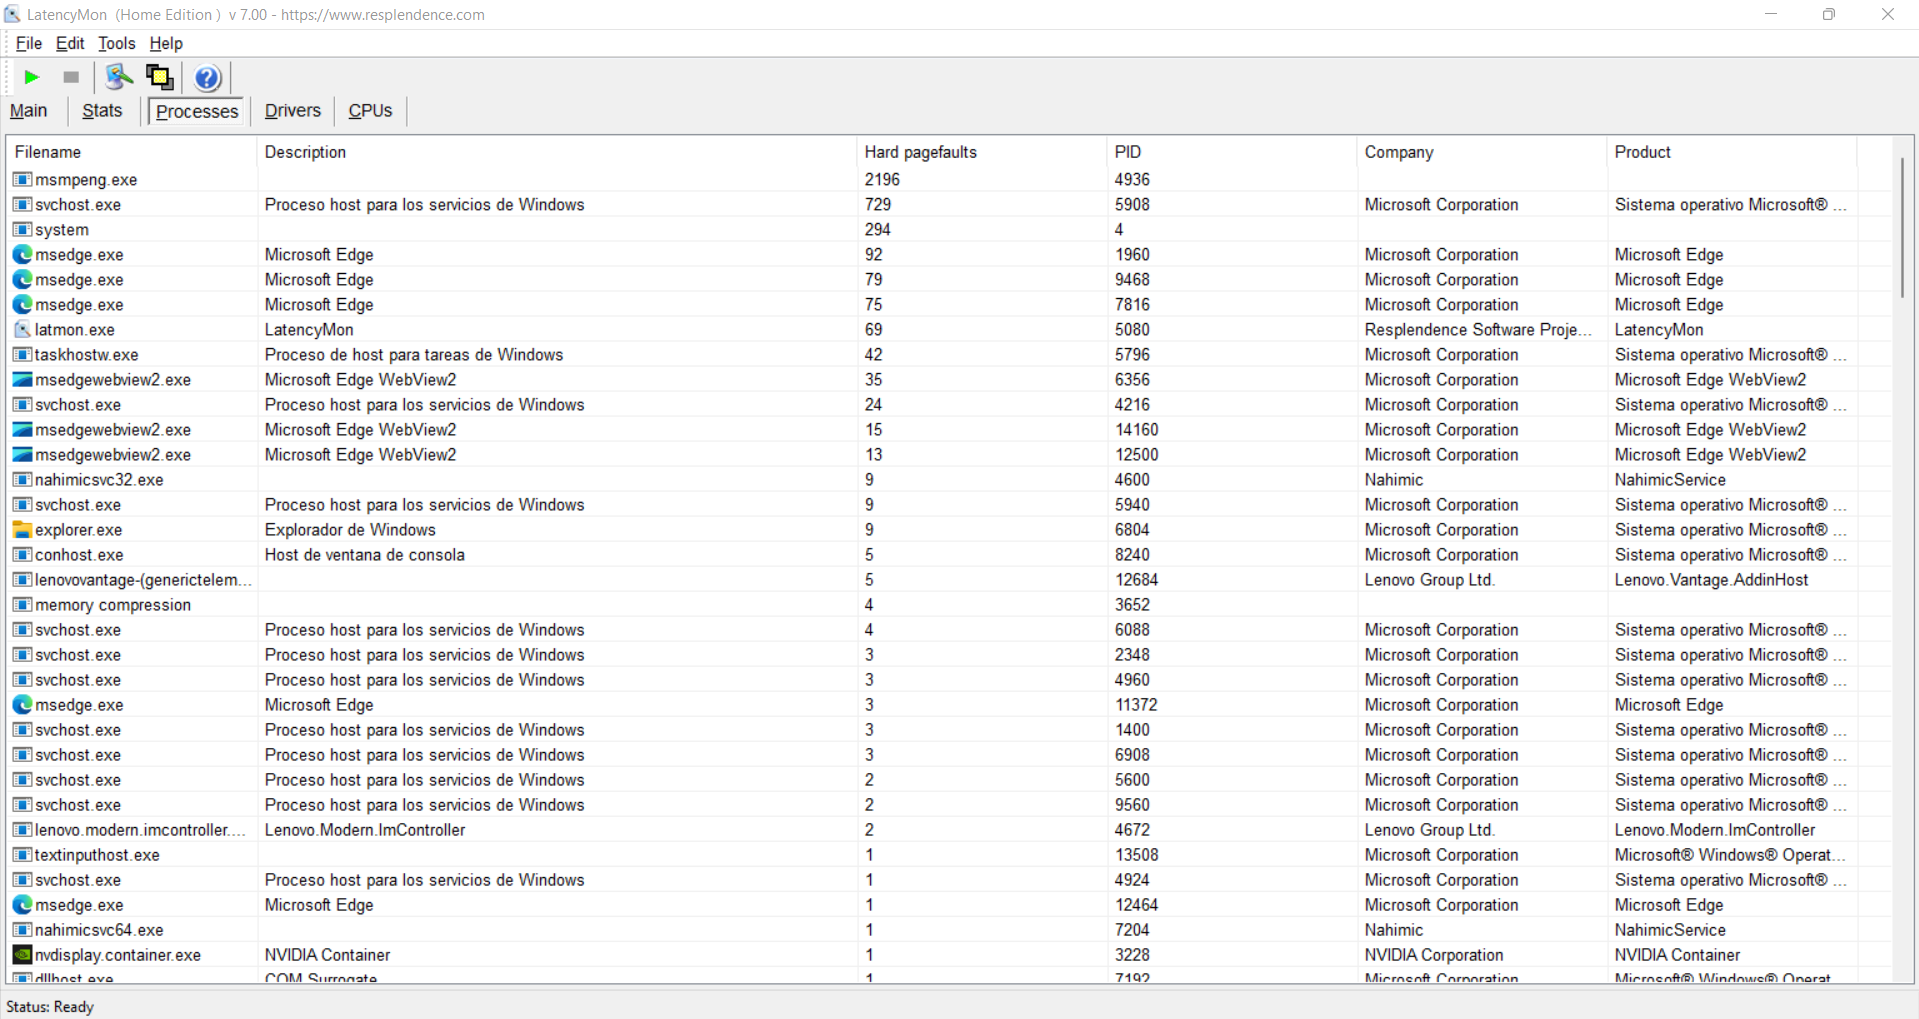This screenshot has width=1919, height=1019.
Task: Click the Edge icon for PID 11372 row
Action: (x=22, y=705)
